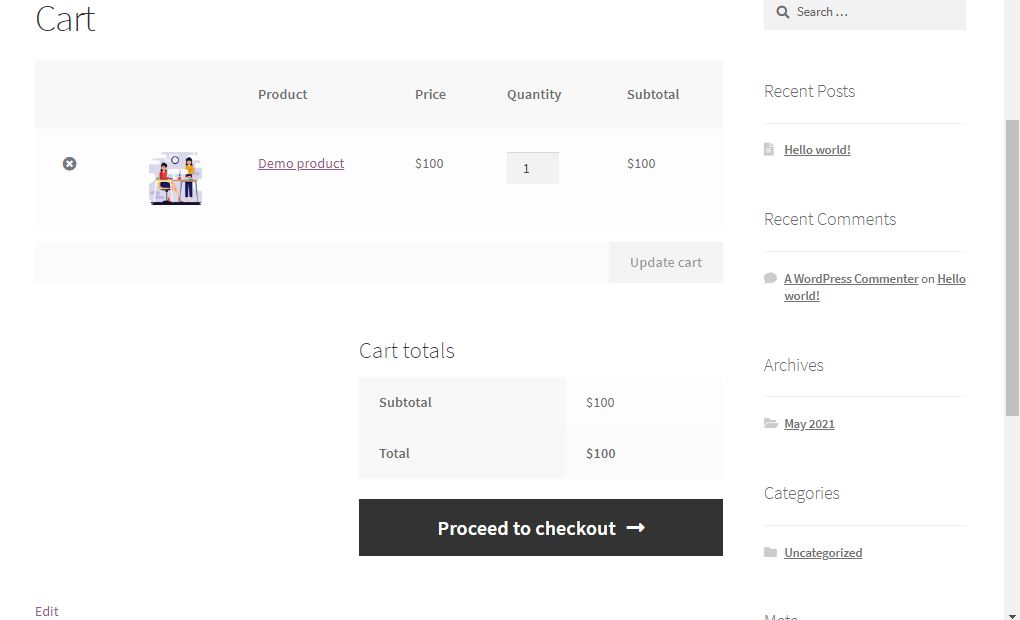Screen dimensions: 1020x620
Task: Remove Demo product from cart
Action: click(x=69, y=163)
